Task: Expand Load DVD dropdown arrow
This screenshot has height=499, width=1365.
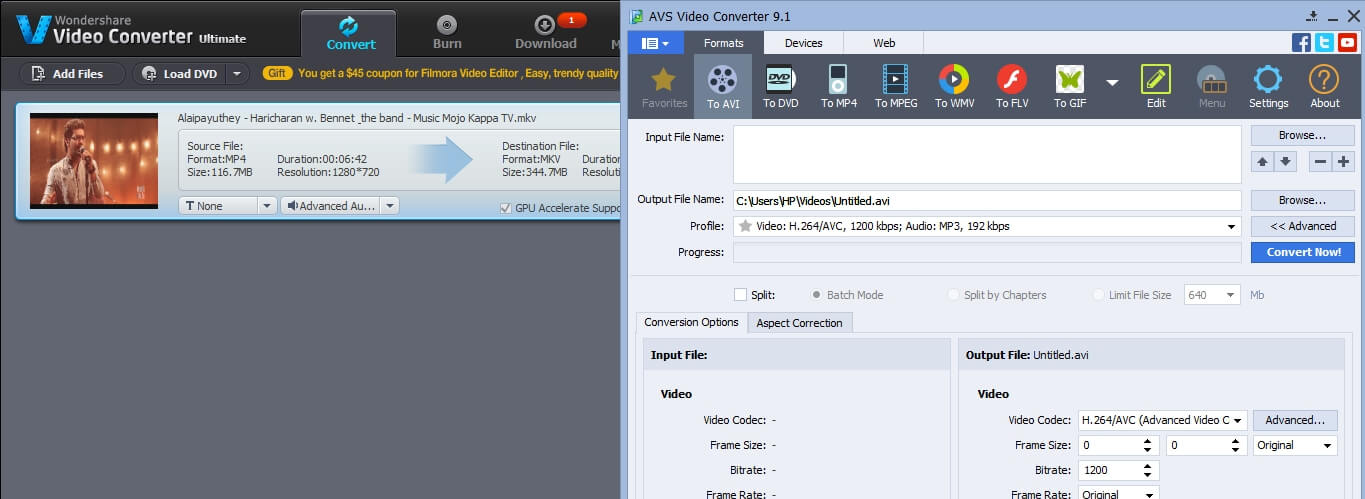Action: pyautogui.click(x=237, y=73)
